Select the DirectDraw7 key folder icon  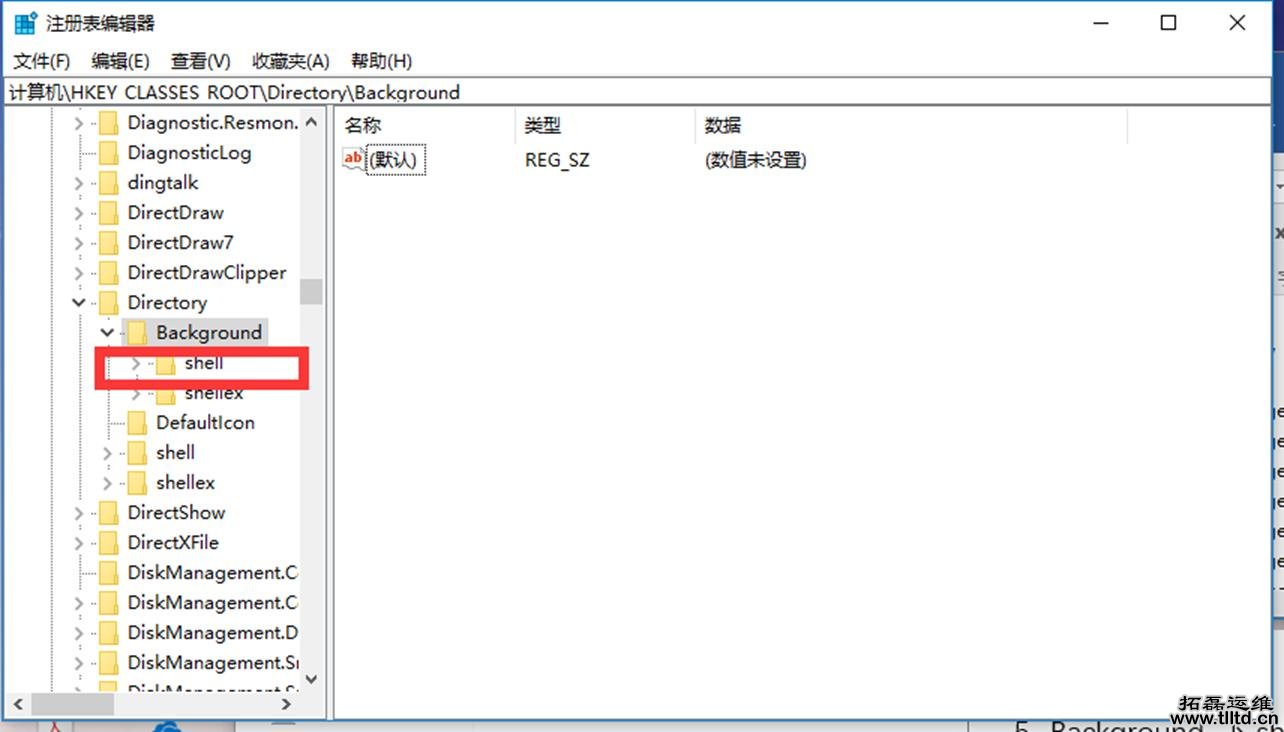(108, 242)
